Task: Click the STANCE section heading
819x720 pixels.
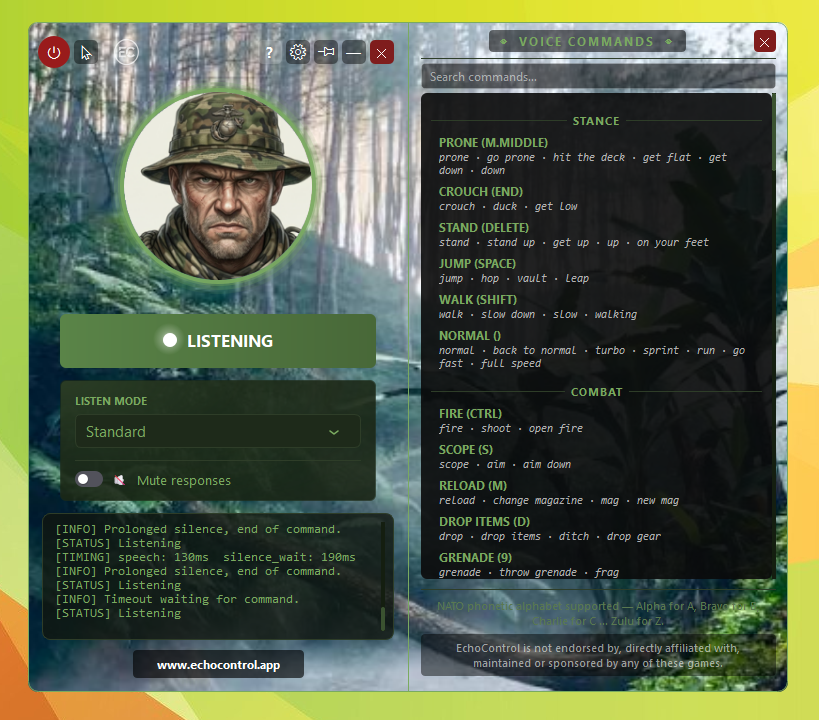Action: [596, 121]
